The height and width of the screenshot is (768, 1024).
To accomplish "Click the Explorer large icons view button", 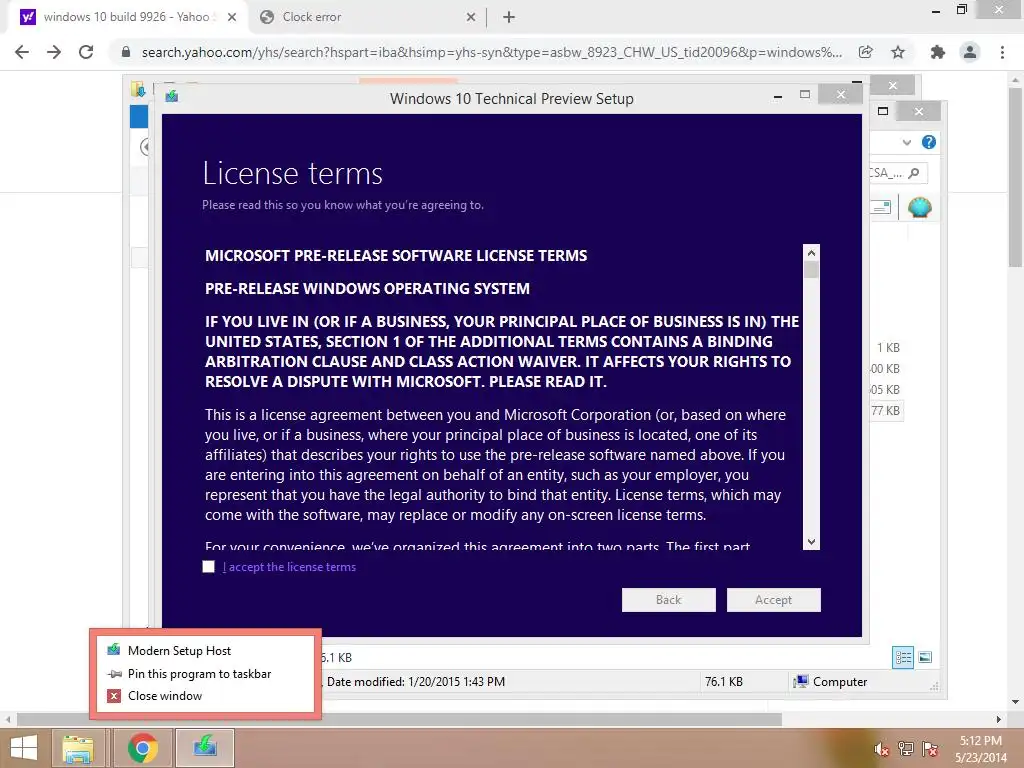I will tap(925, 657).
